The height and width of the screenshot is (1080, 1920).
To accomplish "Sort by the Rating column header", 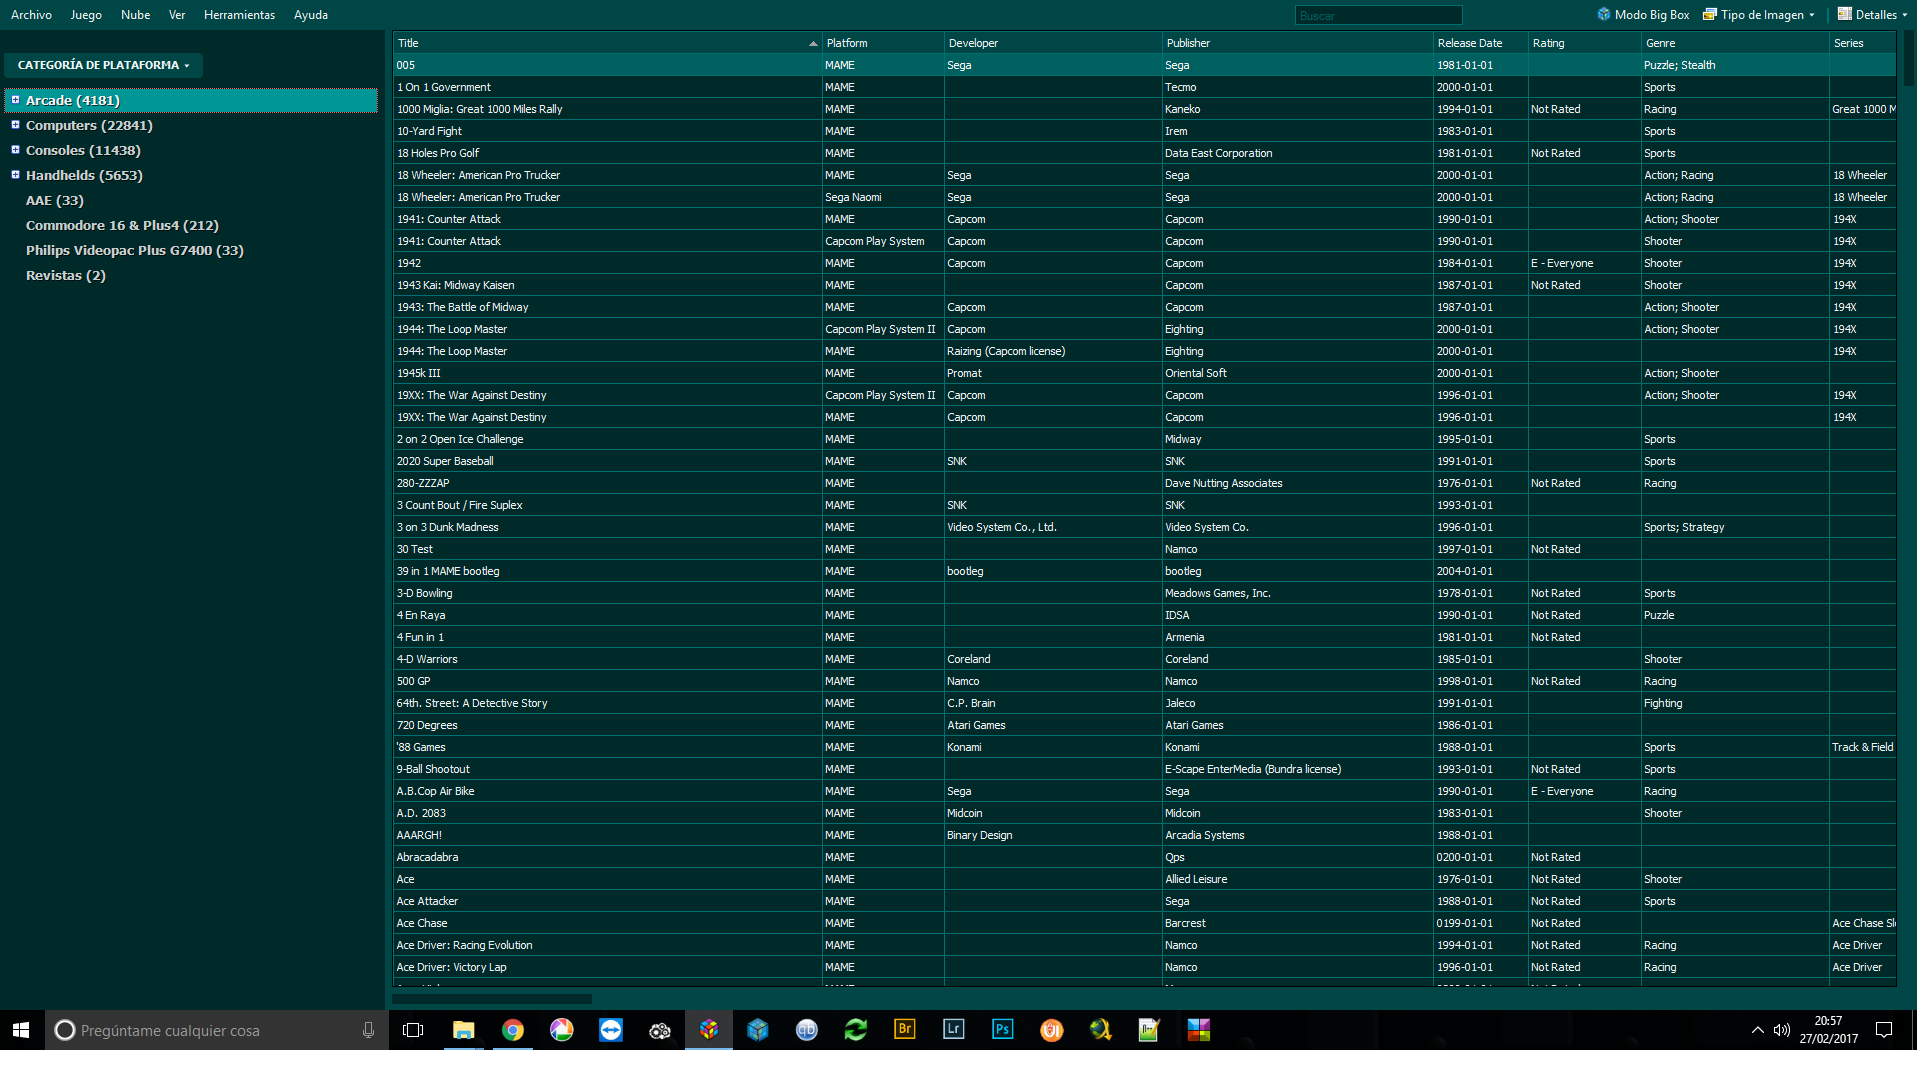I will (x=1584, y=43).
